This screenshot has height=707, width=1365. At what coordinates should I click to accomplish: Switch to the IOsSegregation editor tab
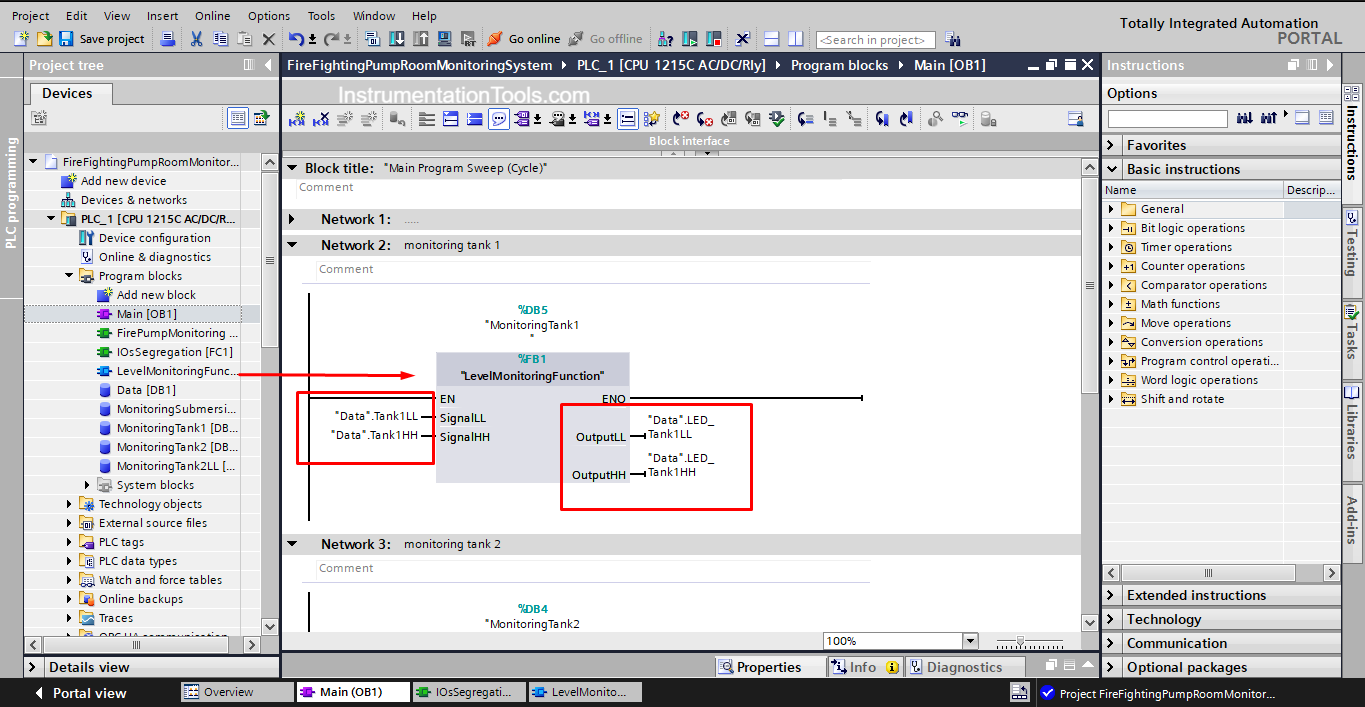pyautogui.click(x=467, y=692)
